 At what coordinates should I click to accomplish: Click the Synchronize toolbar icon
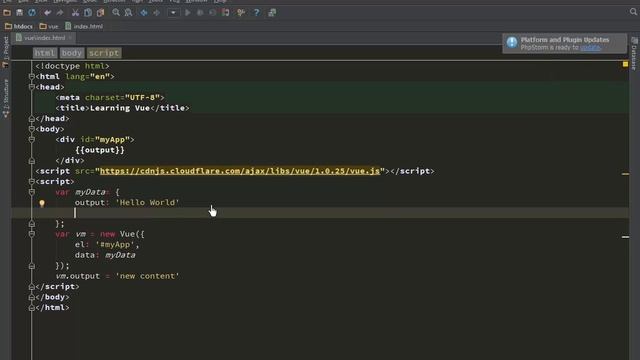click(x=32, y=13)
